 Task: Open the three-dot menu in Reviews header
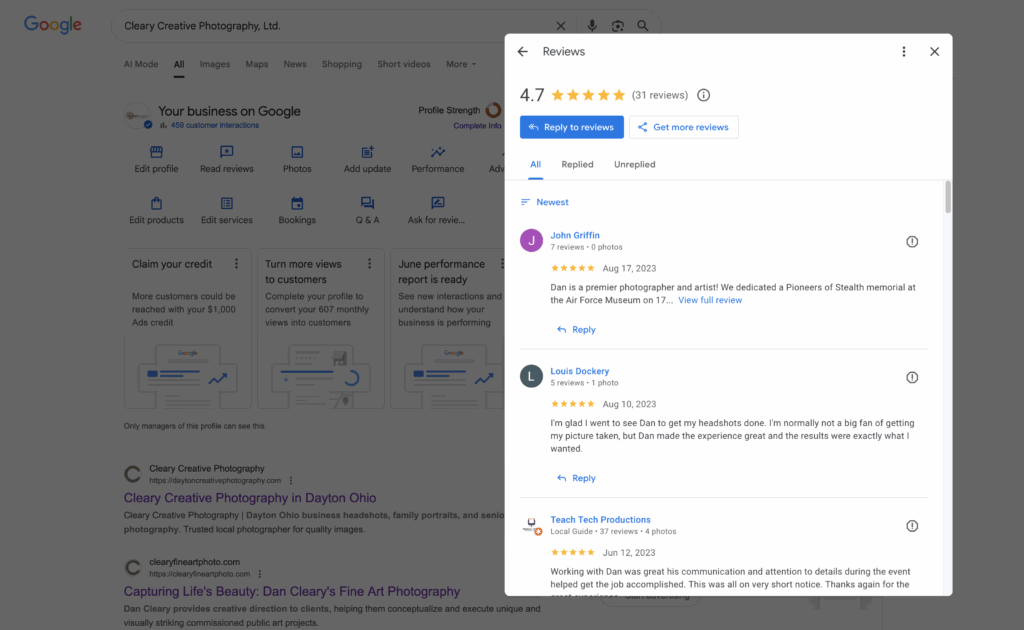pos(904,52)
